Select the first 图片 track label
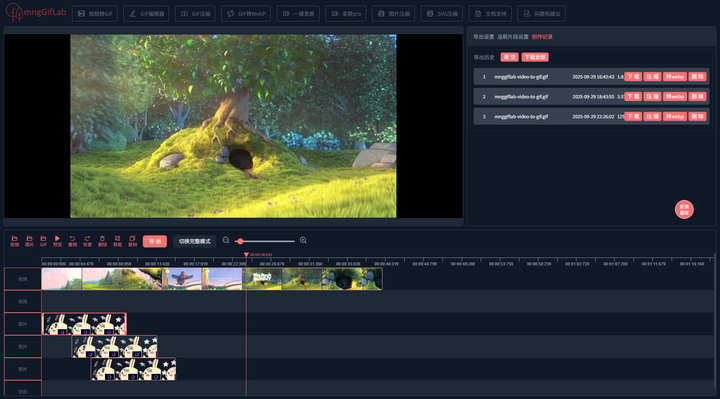The height and width of the screenshot is (399, 720). tap(22, 324)
